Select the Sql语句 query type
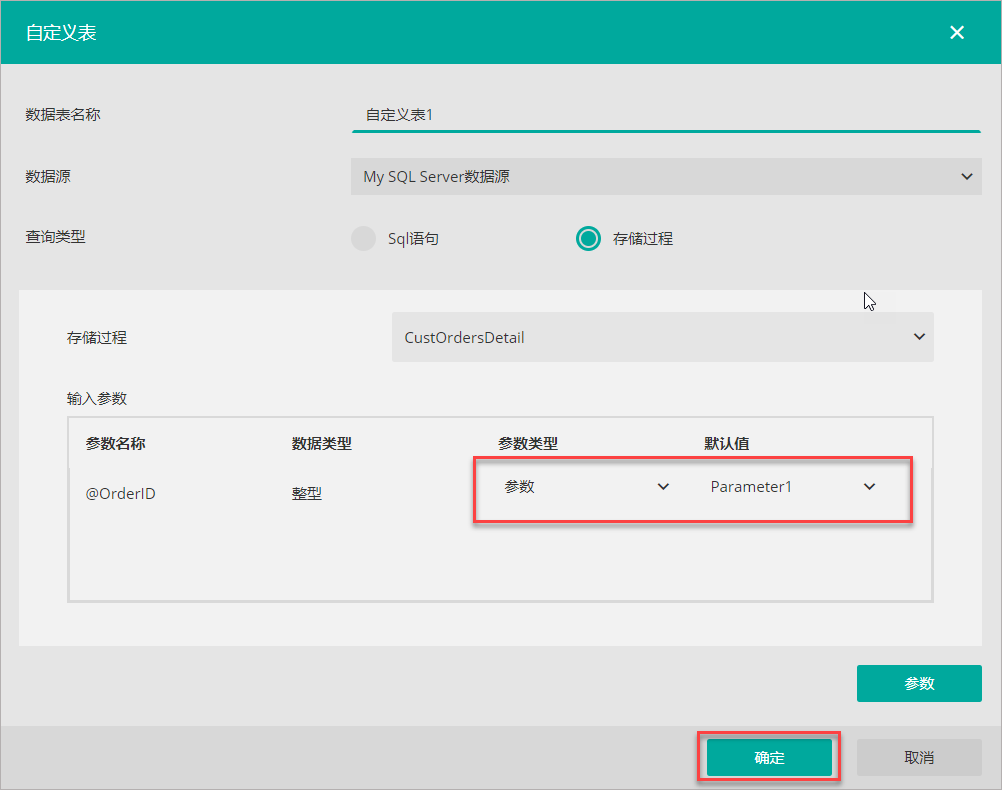1002x790 pixels. click(363, 239)
